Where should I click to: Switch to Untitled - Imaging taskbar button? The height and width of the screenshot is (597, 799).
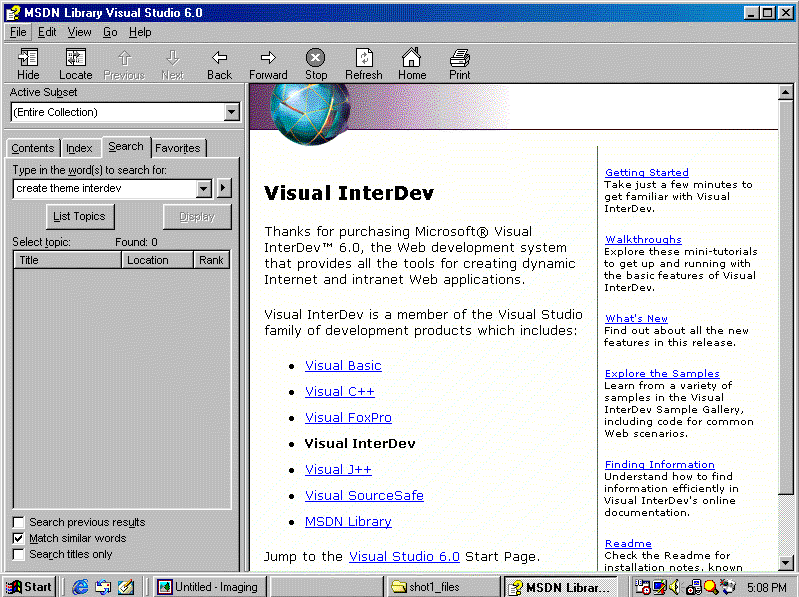click(x=210, y=587)
